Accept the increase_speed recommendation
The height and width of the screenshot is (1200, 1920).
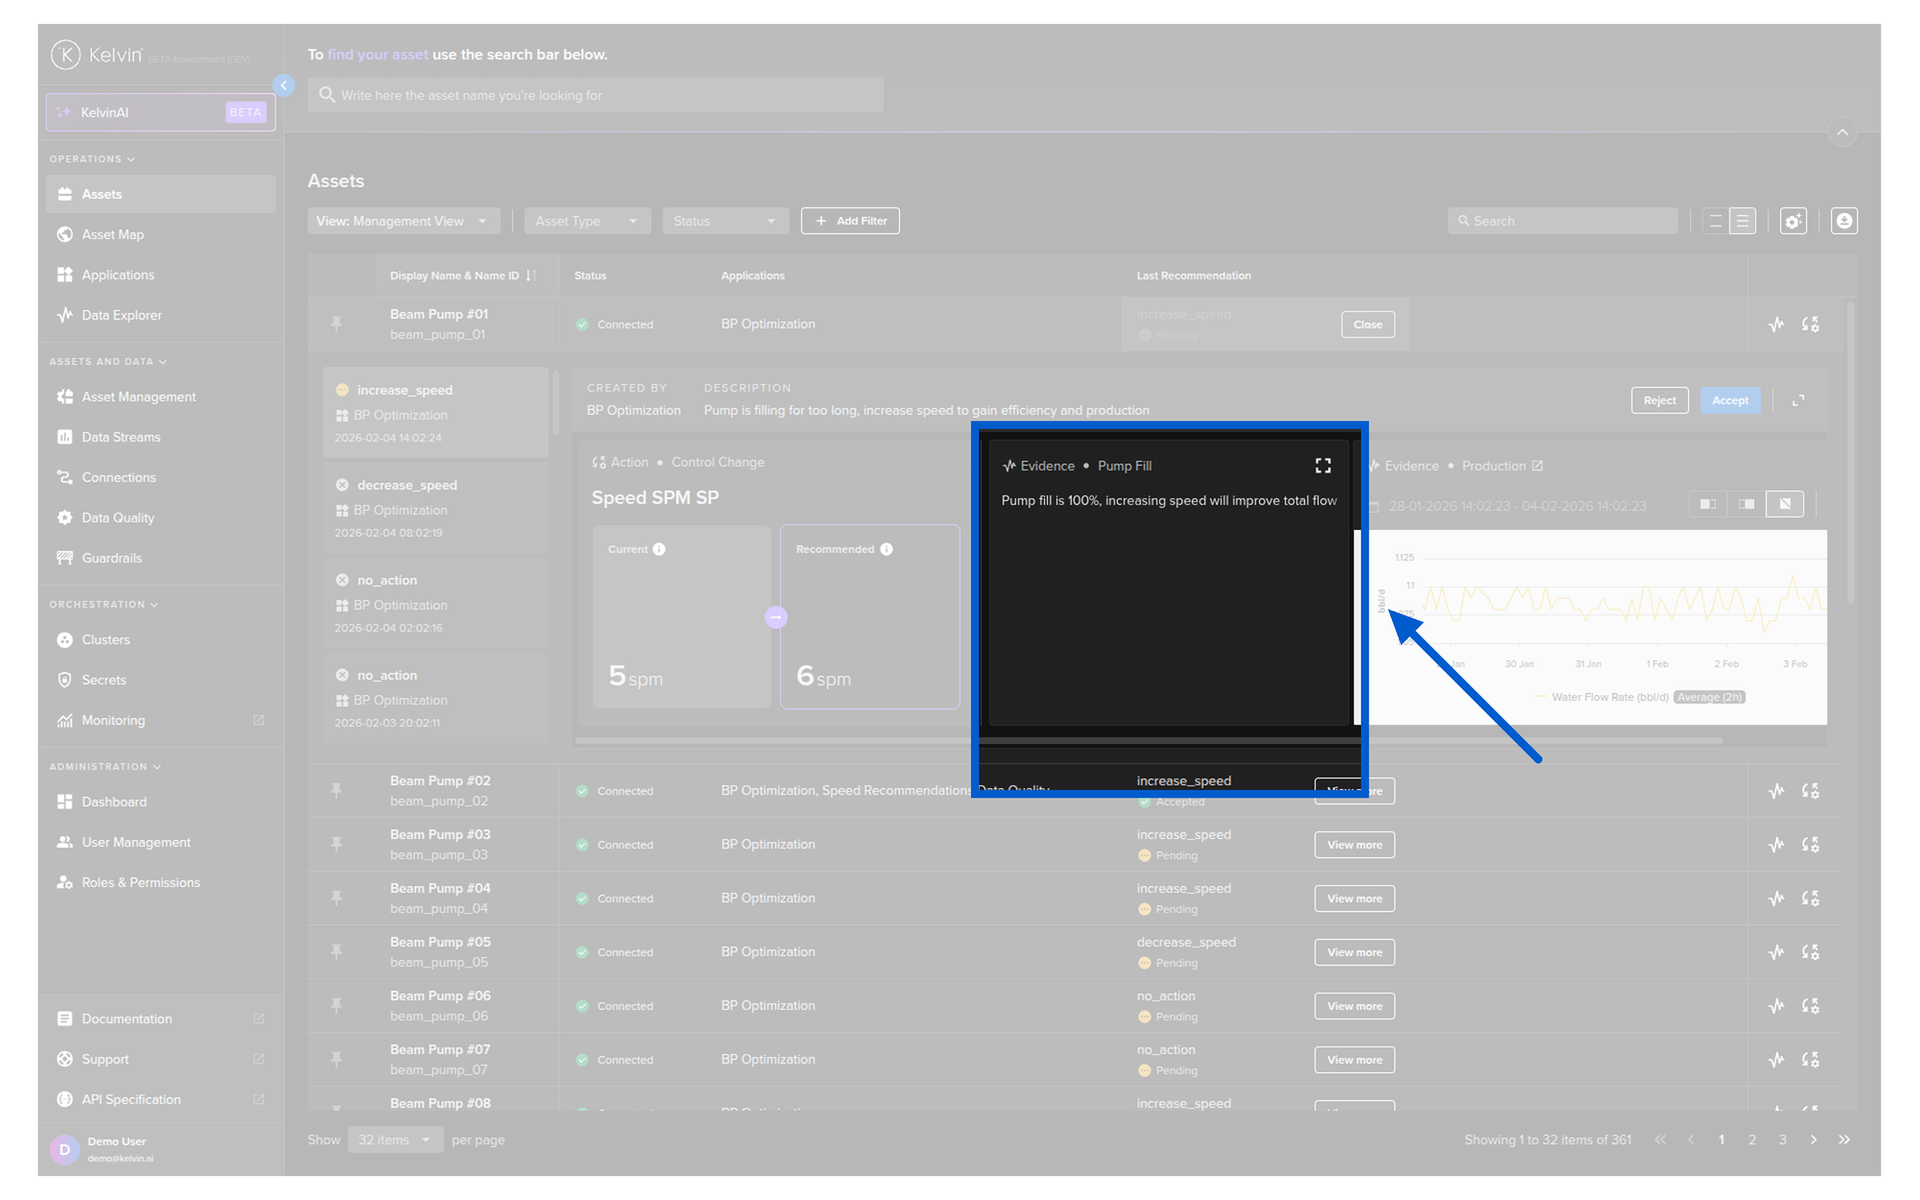click(x=1730, y=400)
